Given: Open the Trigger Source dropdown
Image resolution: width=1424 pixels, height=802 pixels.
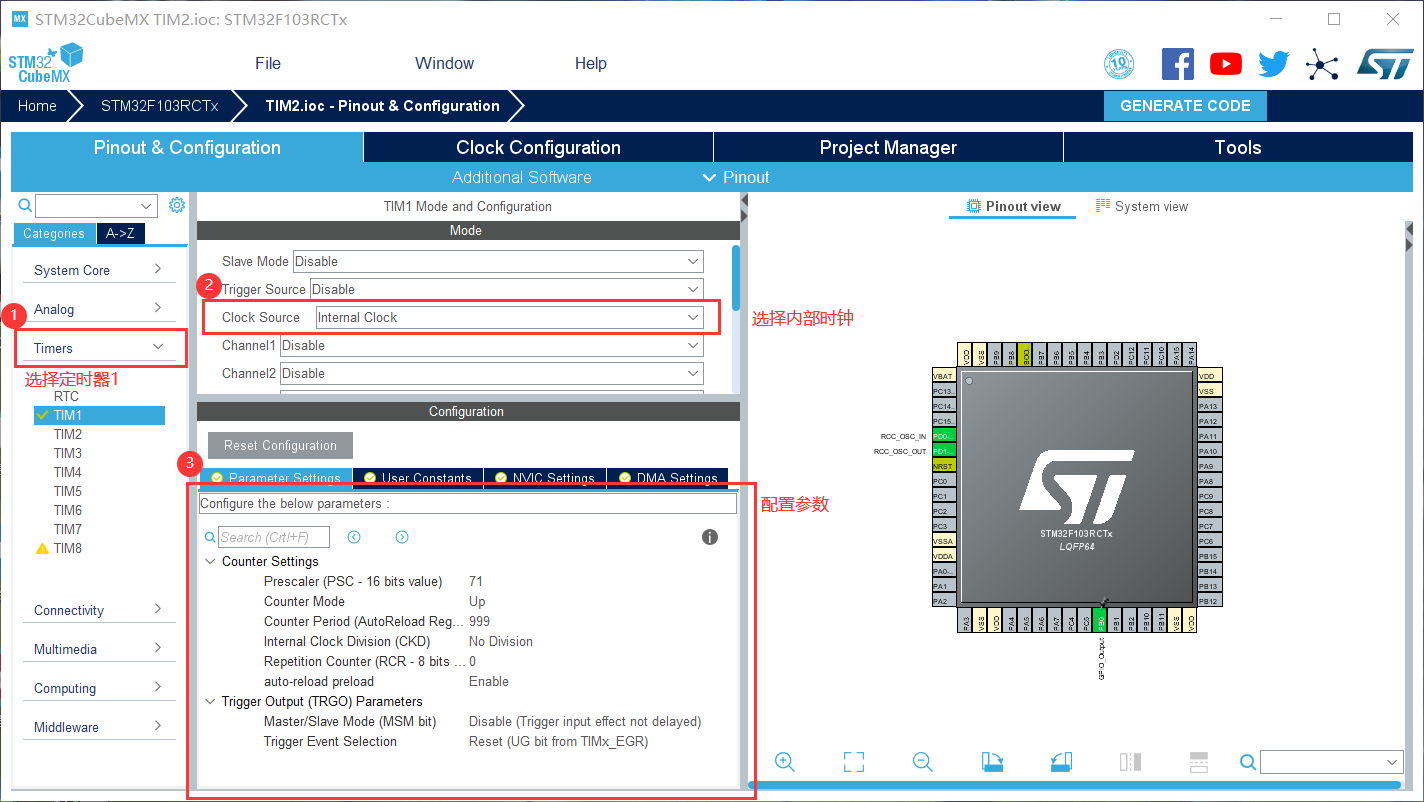Looking at the screenshot, I should [507, 289].
